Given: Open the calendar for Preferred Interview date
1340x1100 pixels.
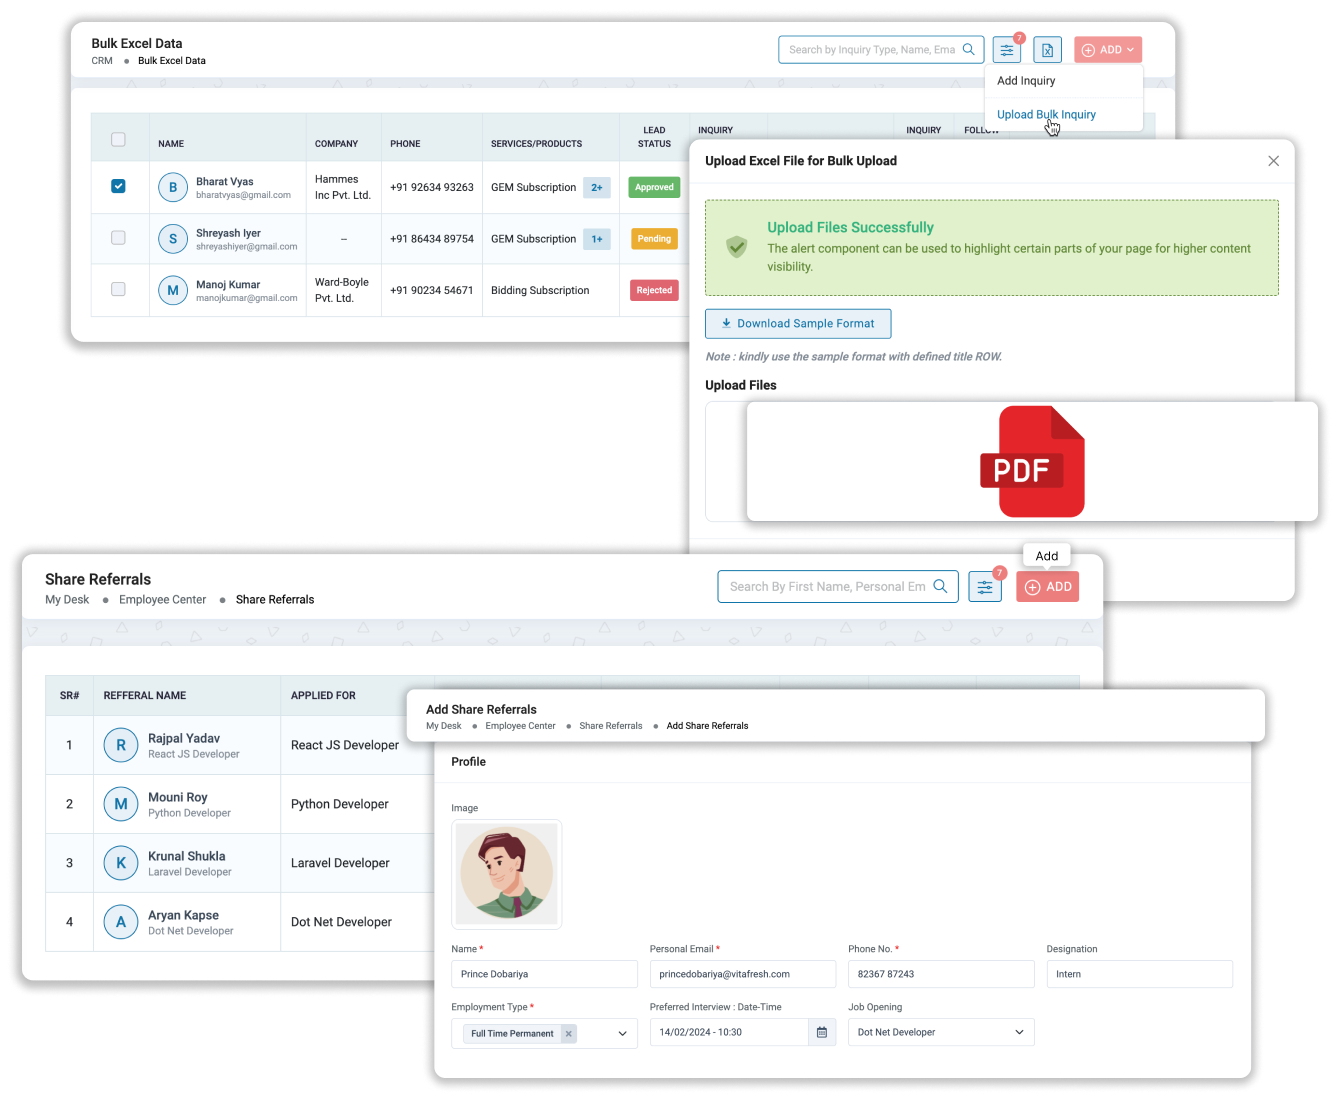Looking at the screenshot, I should point(822,1031).
